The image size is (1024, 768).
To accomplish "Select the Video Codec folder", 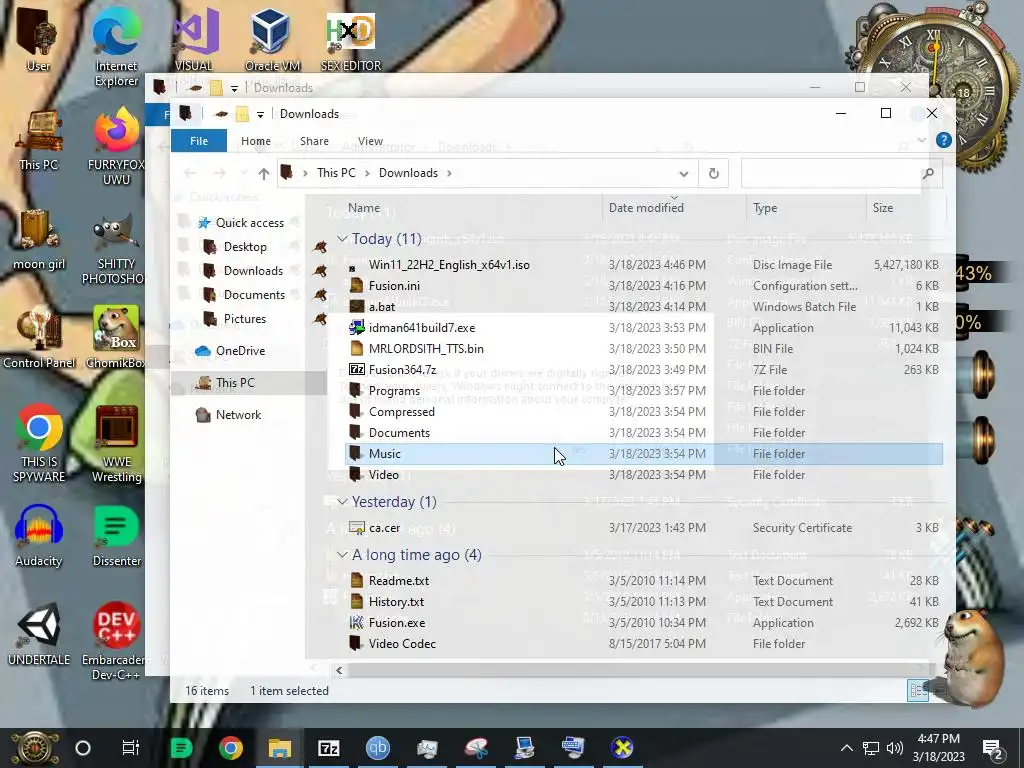I will click(x=643, y=644).
